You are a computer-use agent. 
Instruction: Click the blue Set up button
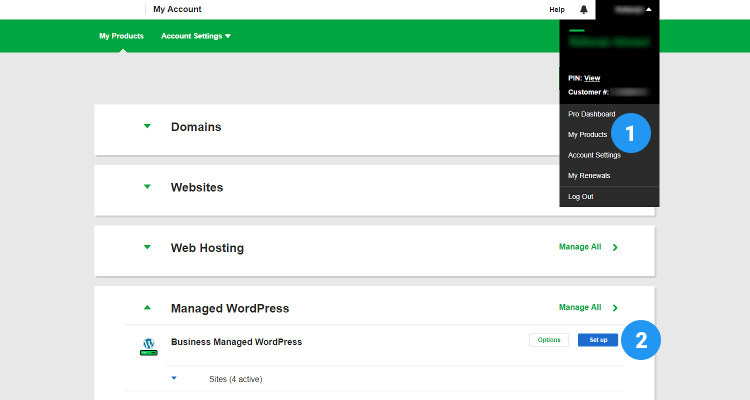pos(598,340)
